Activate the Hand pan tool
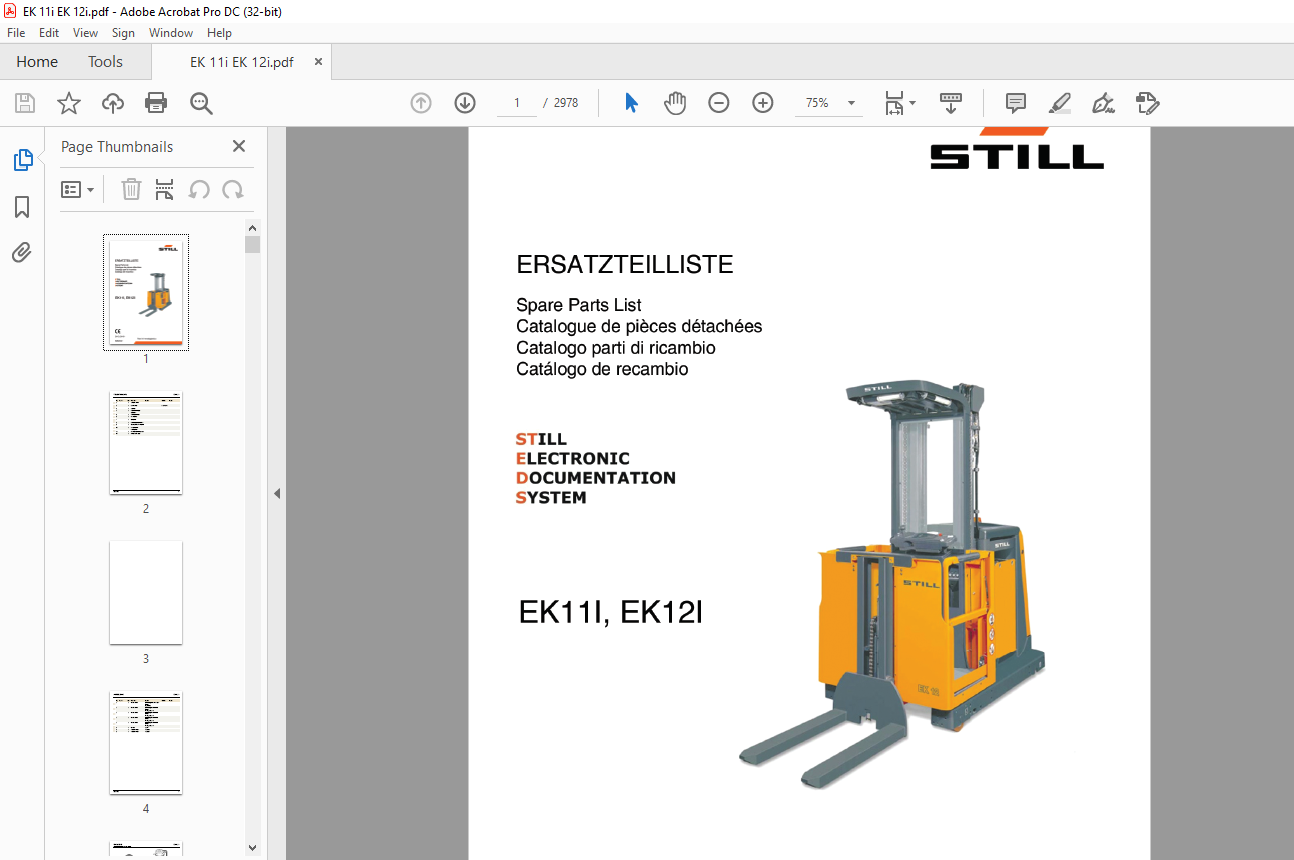 click(675, 103)
